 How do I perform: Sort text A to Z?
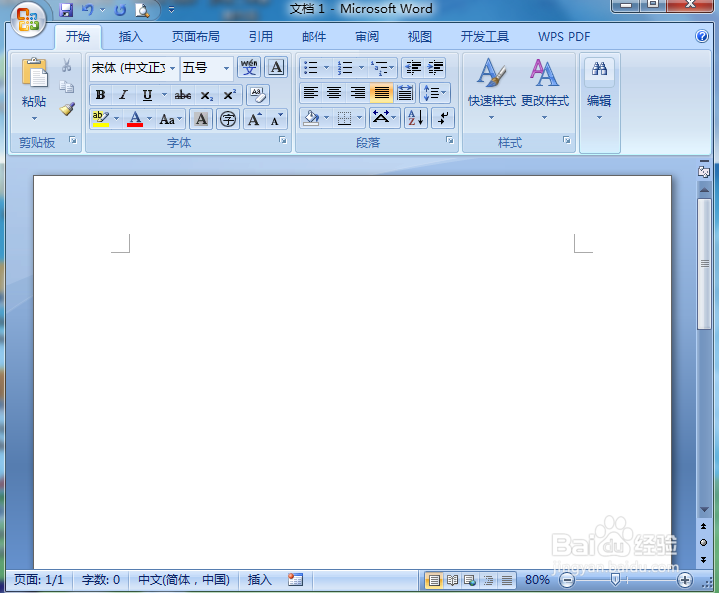pyautogui.click(x=416, y=118)
